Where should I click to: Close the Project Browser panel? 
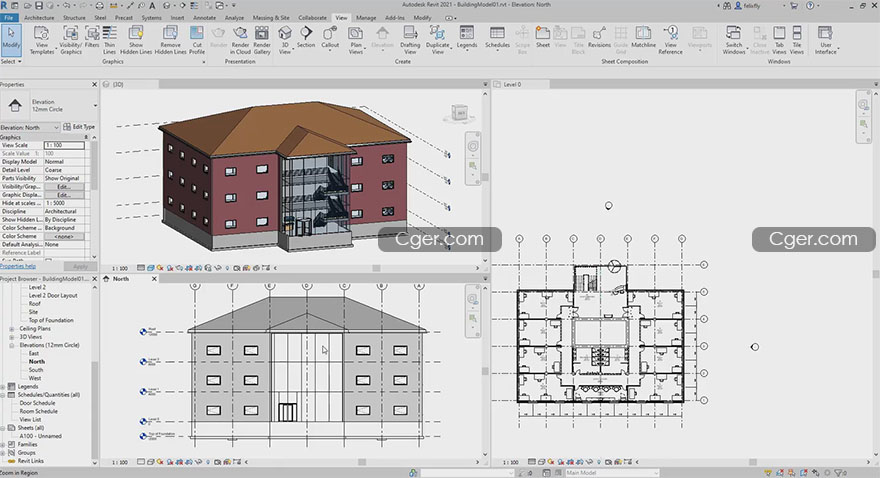pyautogui.click(x=94, y=278)
